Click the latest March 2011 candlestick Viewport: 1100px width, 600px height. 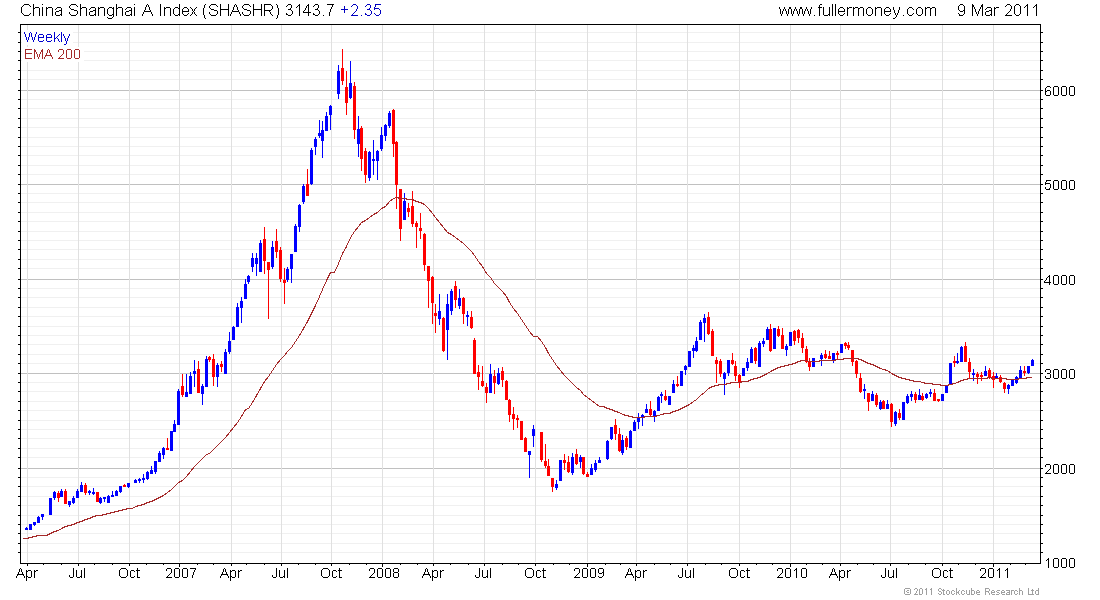tap(1032, 364)
